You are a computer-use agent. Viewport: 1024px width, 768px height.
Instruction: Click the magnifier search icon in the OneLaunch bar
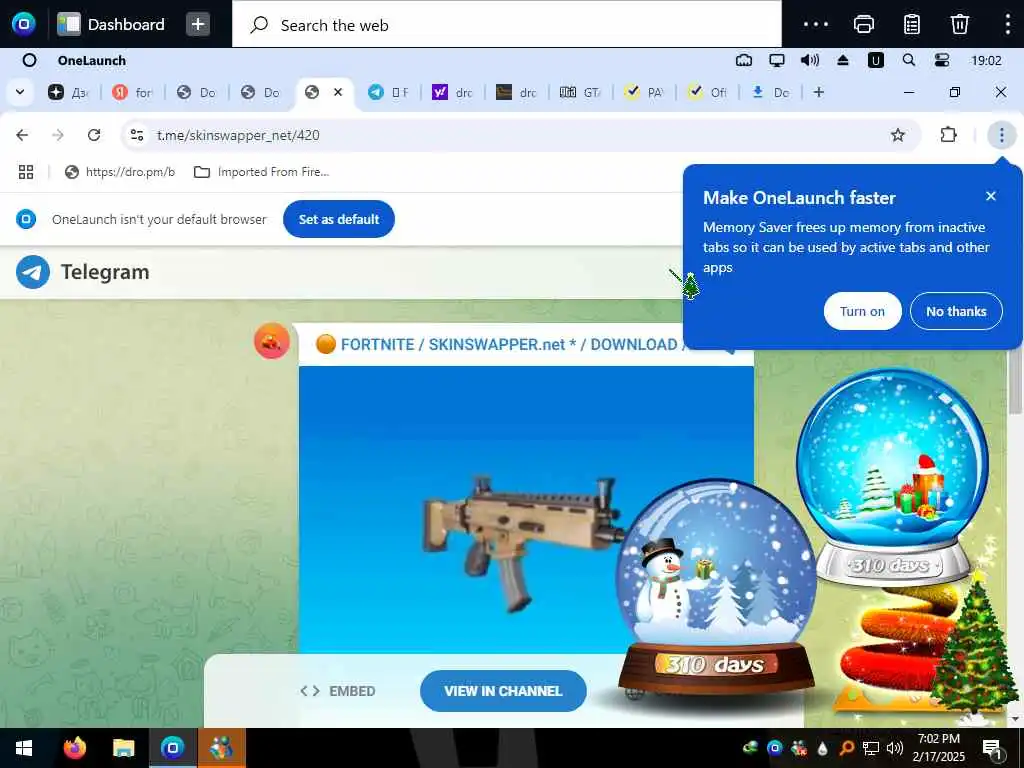tap(908, 60)
